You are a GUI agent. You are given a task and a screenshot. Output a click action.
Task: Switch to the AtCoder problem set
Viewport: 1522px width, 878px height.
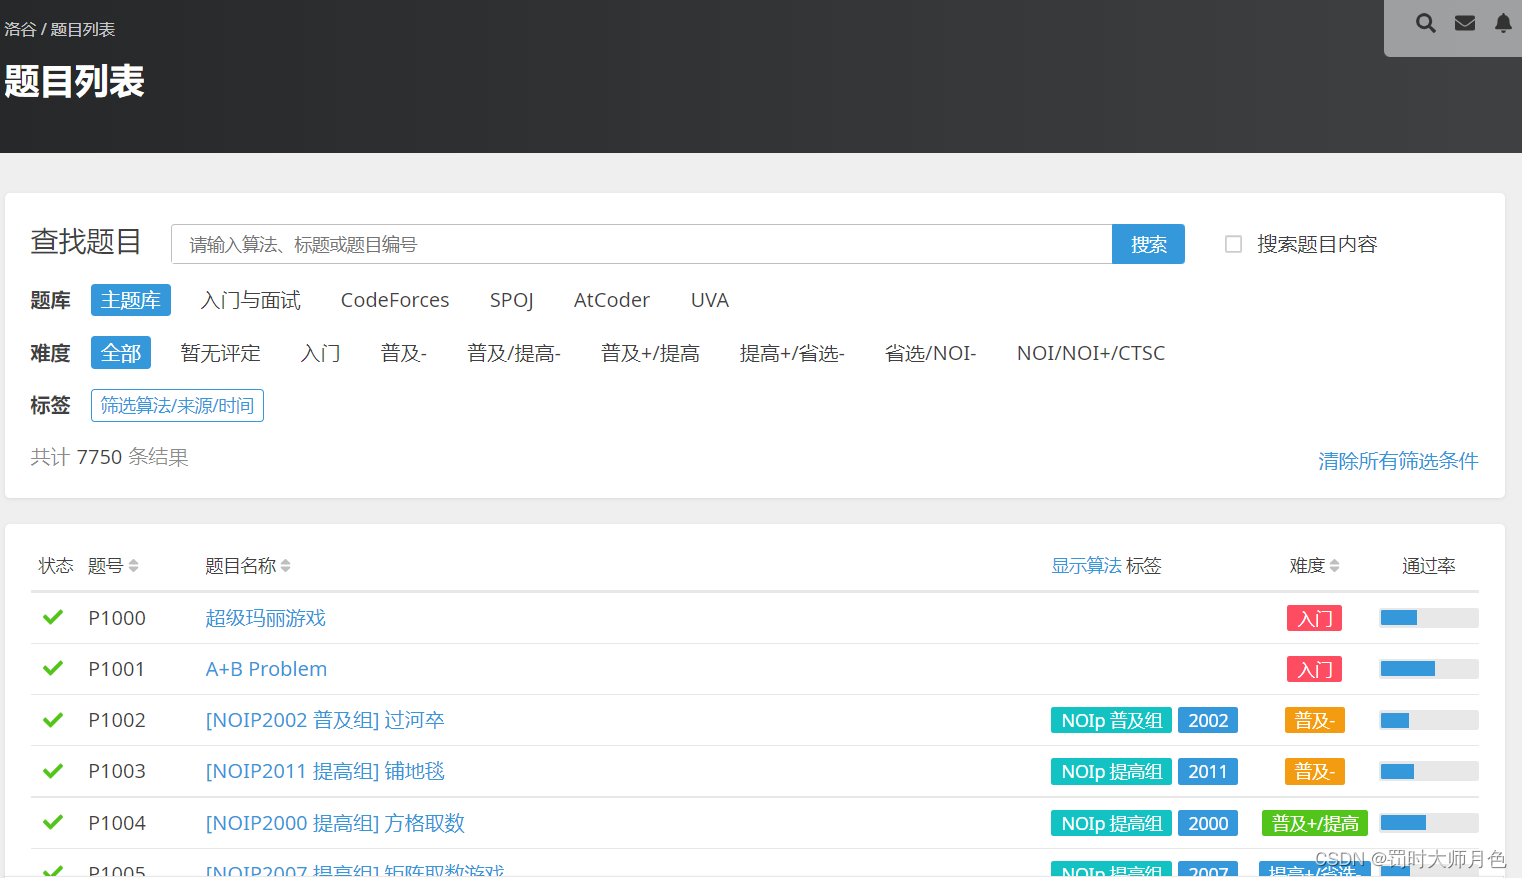click(612, 300)
